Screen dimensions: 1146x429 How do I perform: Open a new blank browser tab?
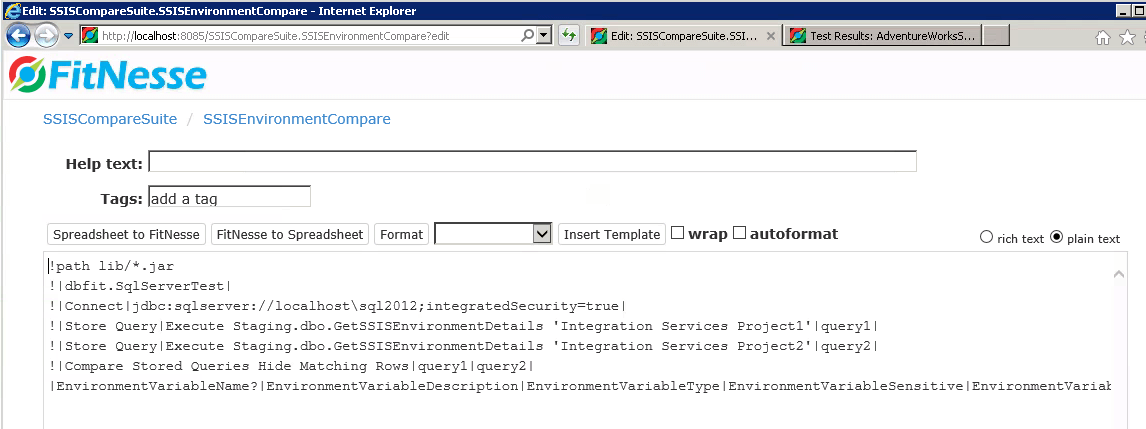point(996,36)
